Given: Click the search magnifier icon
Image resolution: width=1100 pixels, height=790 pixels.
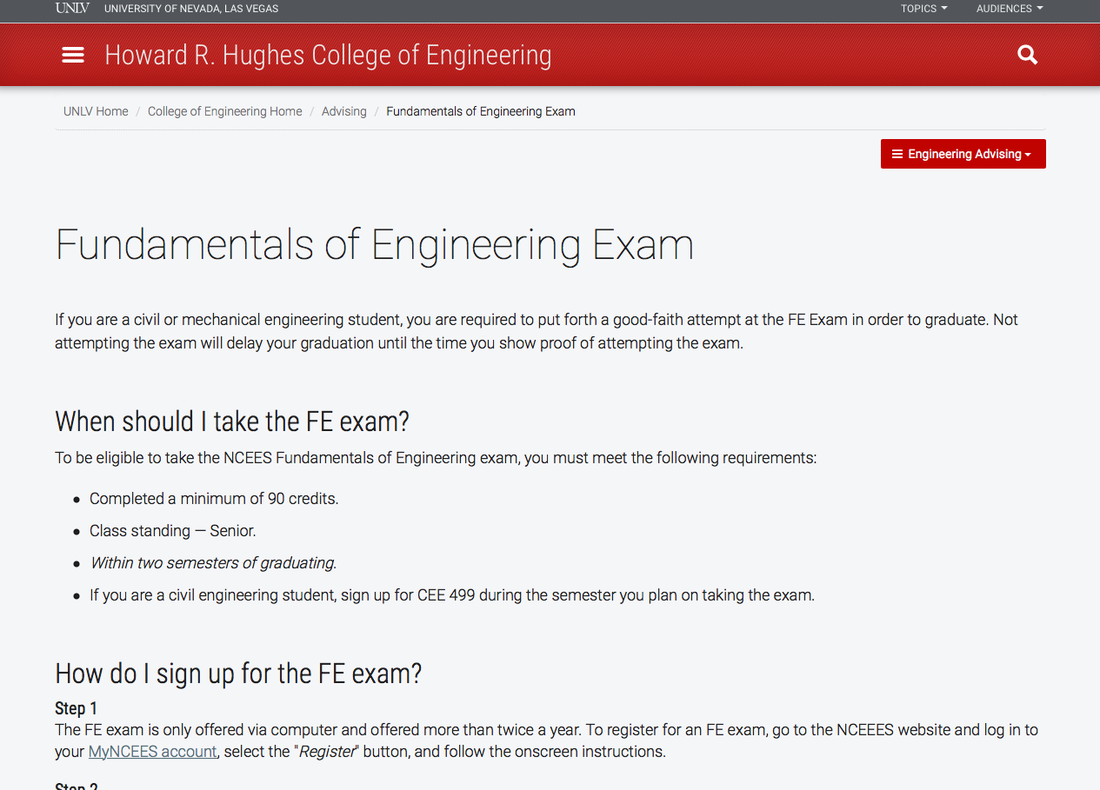Looking at the screenshot, I should tap(1027, 55).
